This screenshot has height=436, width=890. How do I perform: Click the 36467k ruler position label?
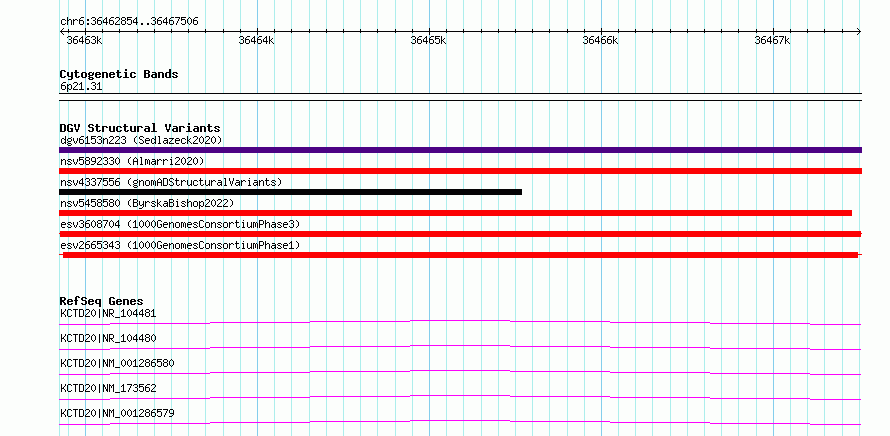(x=772, y=40)
